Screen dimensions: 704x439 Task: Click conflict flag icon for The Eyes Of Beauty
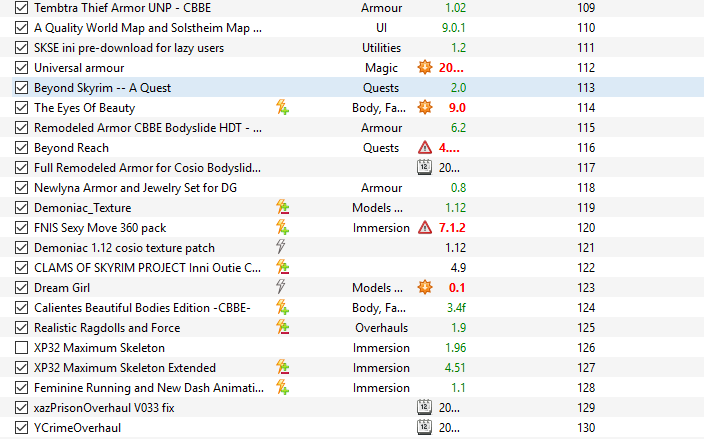pyautogui.click(x=282, y=108)
